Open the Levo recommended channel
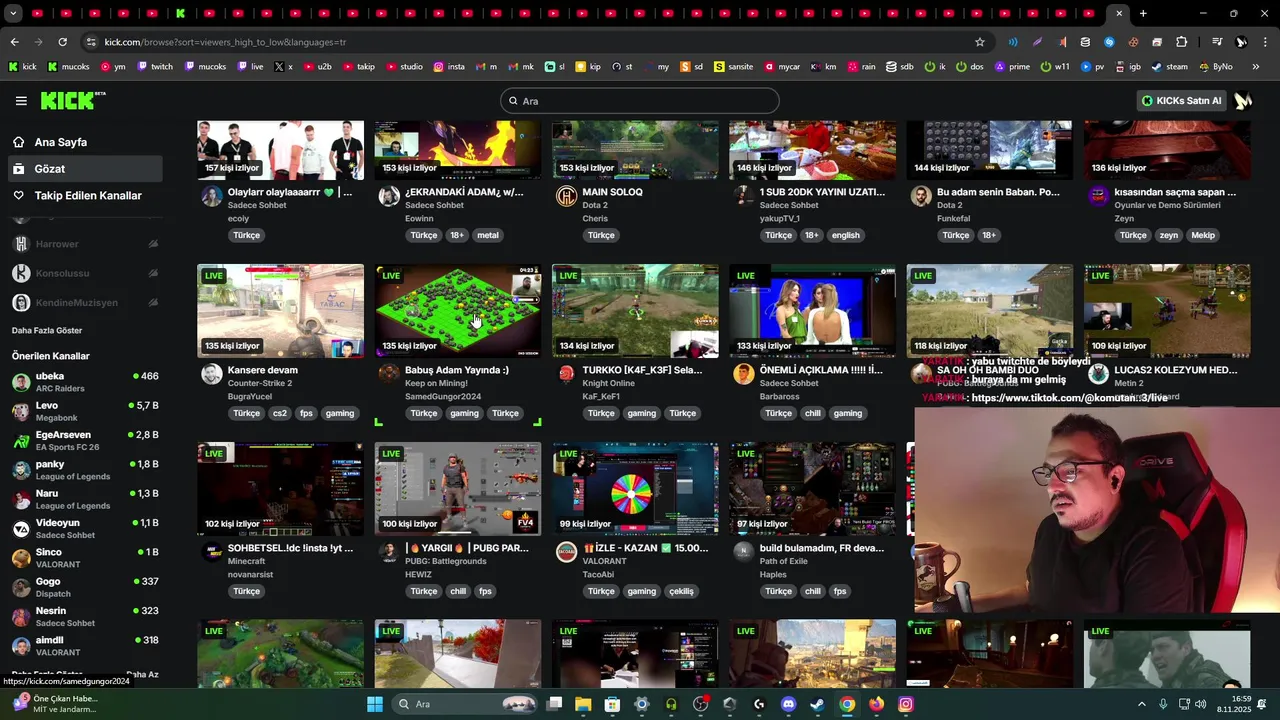This screenshot has width=1280, height=720. (85, 411)
